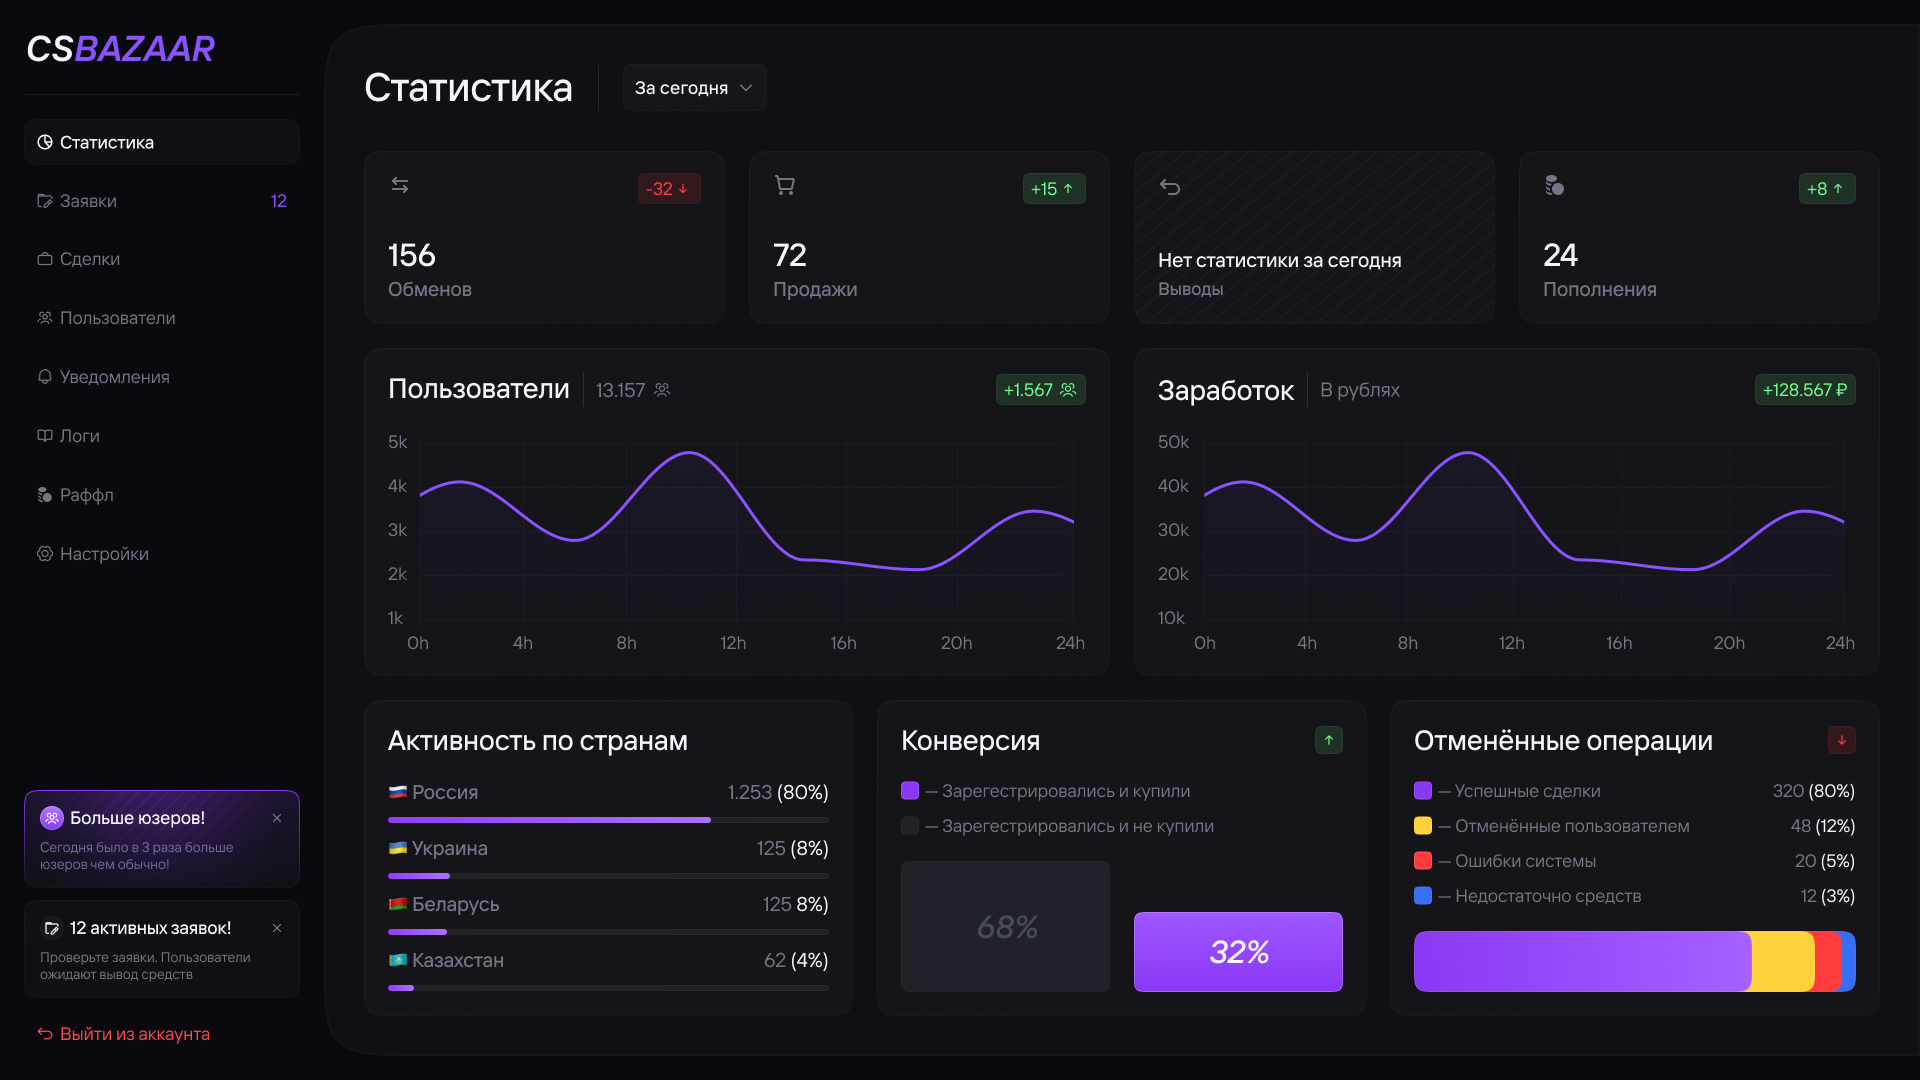The height and width of the screenshot is (1080, 1920).
Task: Dismiss the Больше юзеров notification
Action: [x=277, y=818]
